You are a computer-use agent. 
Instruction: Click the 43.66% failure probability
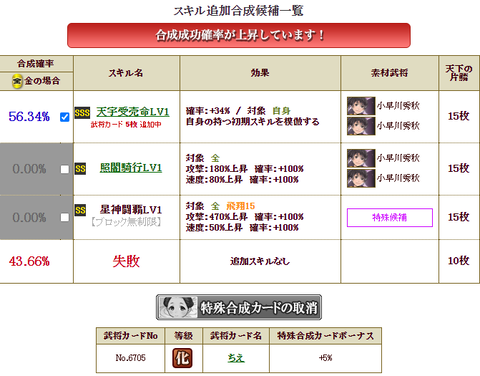29,261
